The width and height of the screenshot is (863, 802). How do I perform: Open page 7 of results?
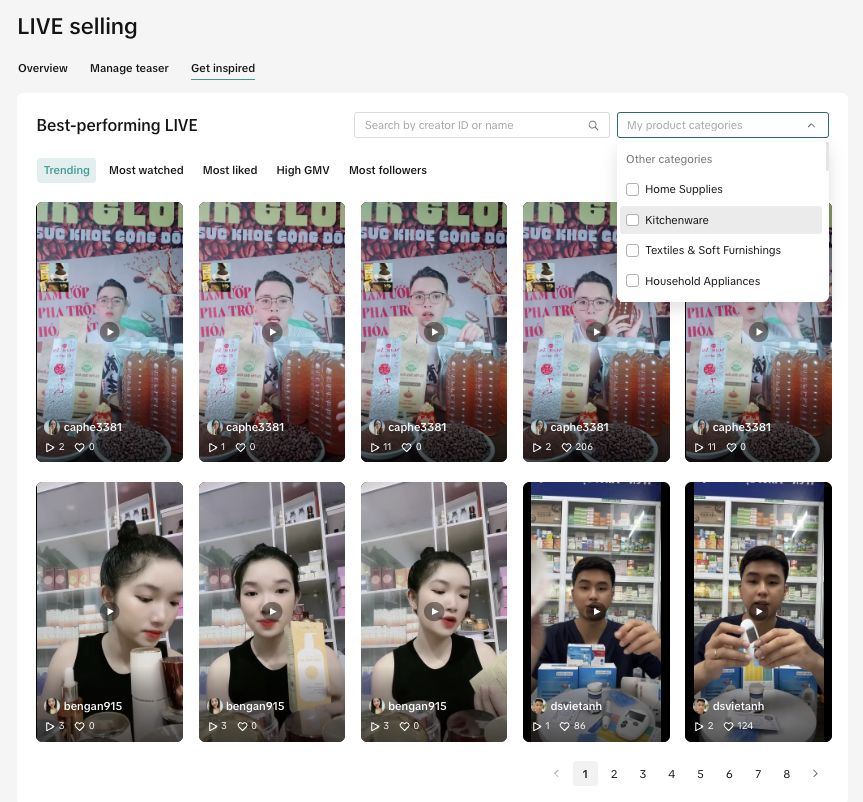click(x=758, y=774)
